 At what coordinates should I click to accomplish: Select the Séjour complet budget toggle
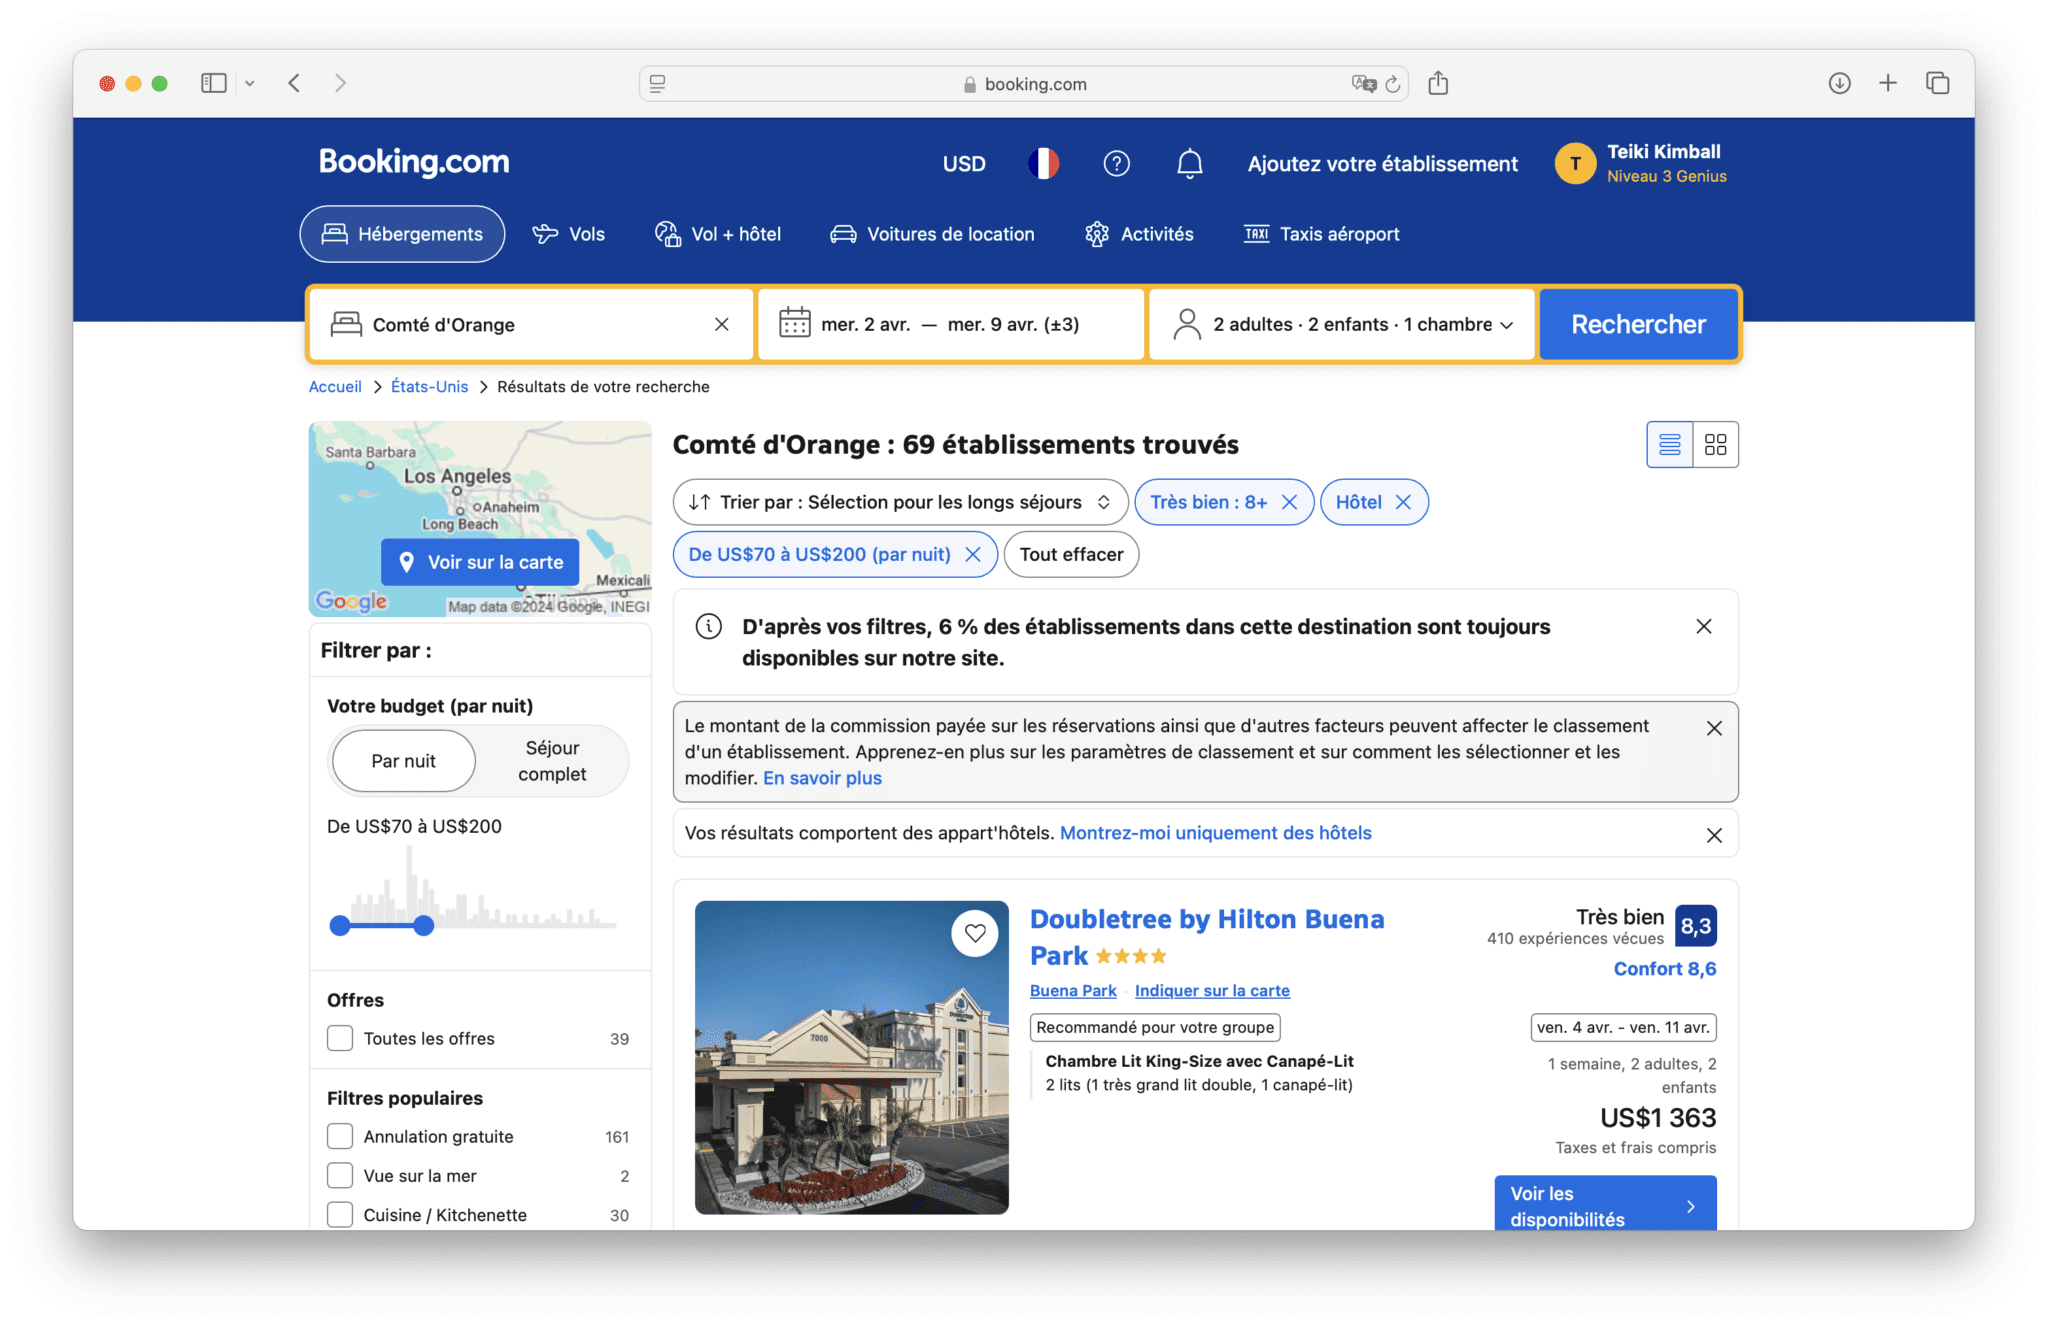click(552, 761)
